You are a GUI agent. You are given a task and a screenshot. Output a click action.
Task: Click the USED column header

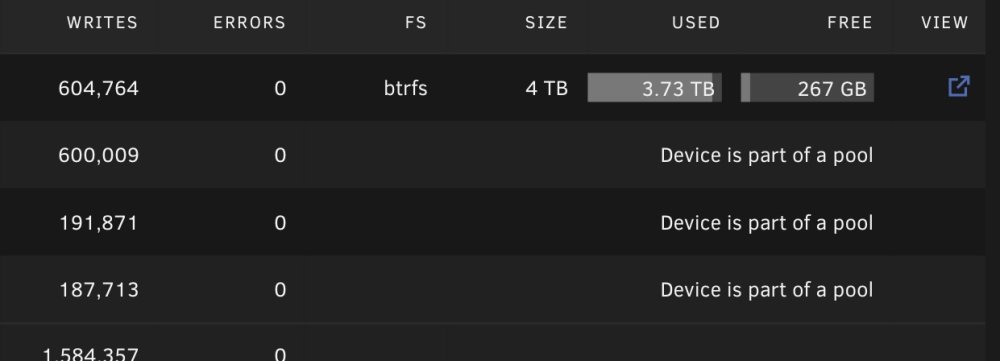696,23
